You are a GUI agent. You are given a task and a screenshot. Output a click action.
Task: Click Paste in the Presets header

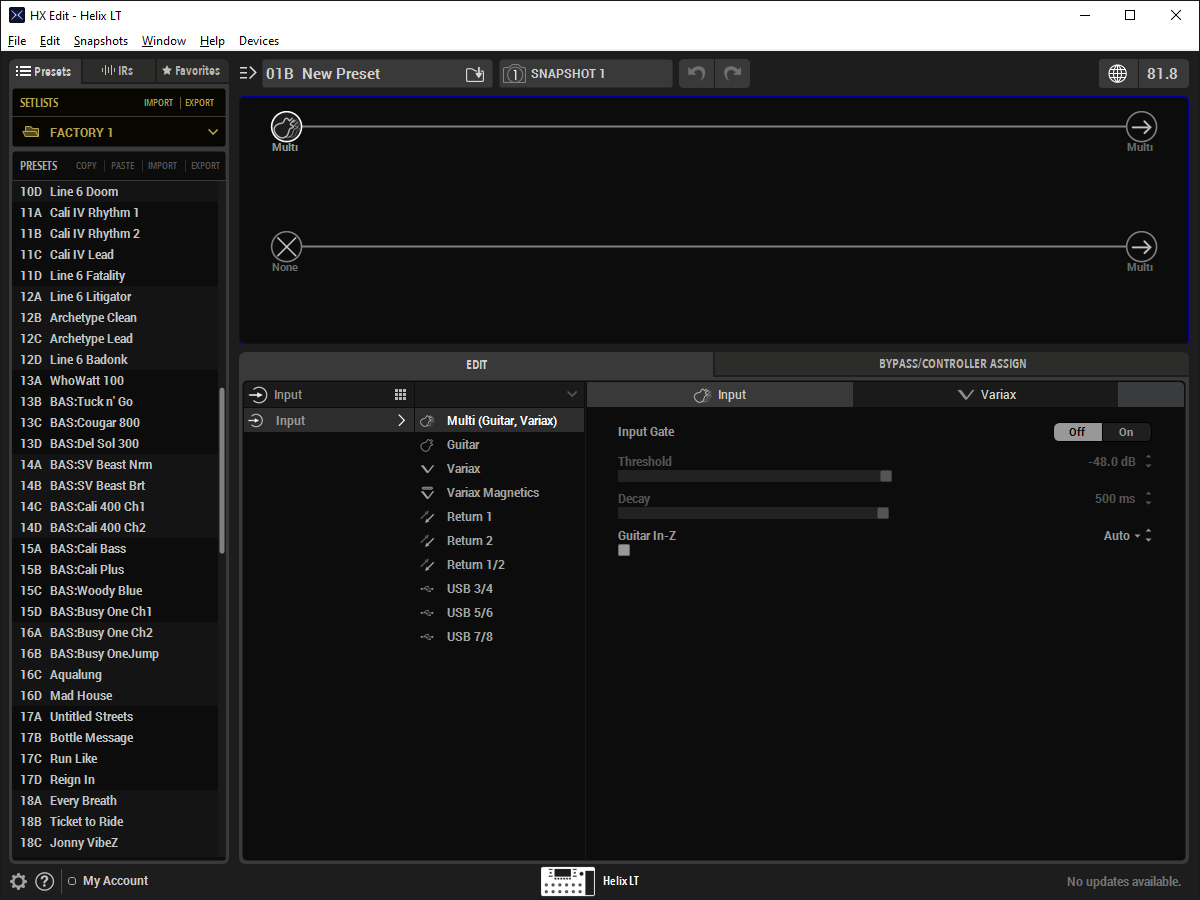click(123, 166)
